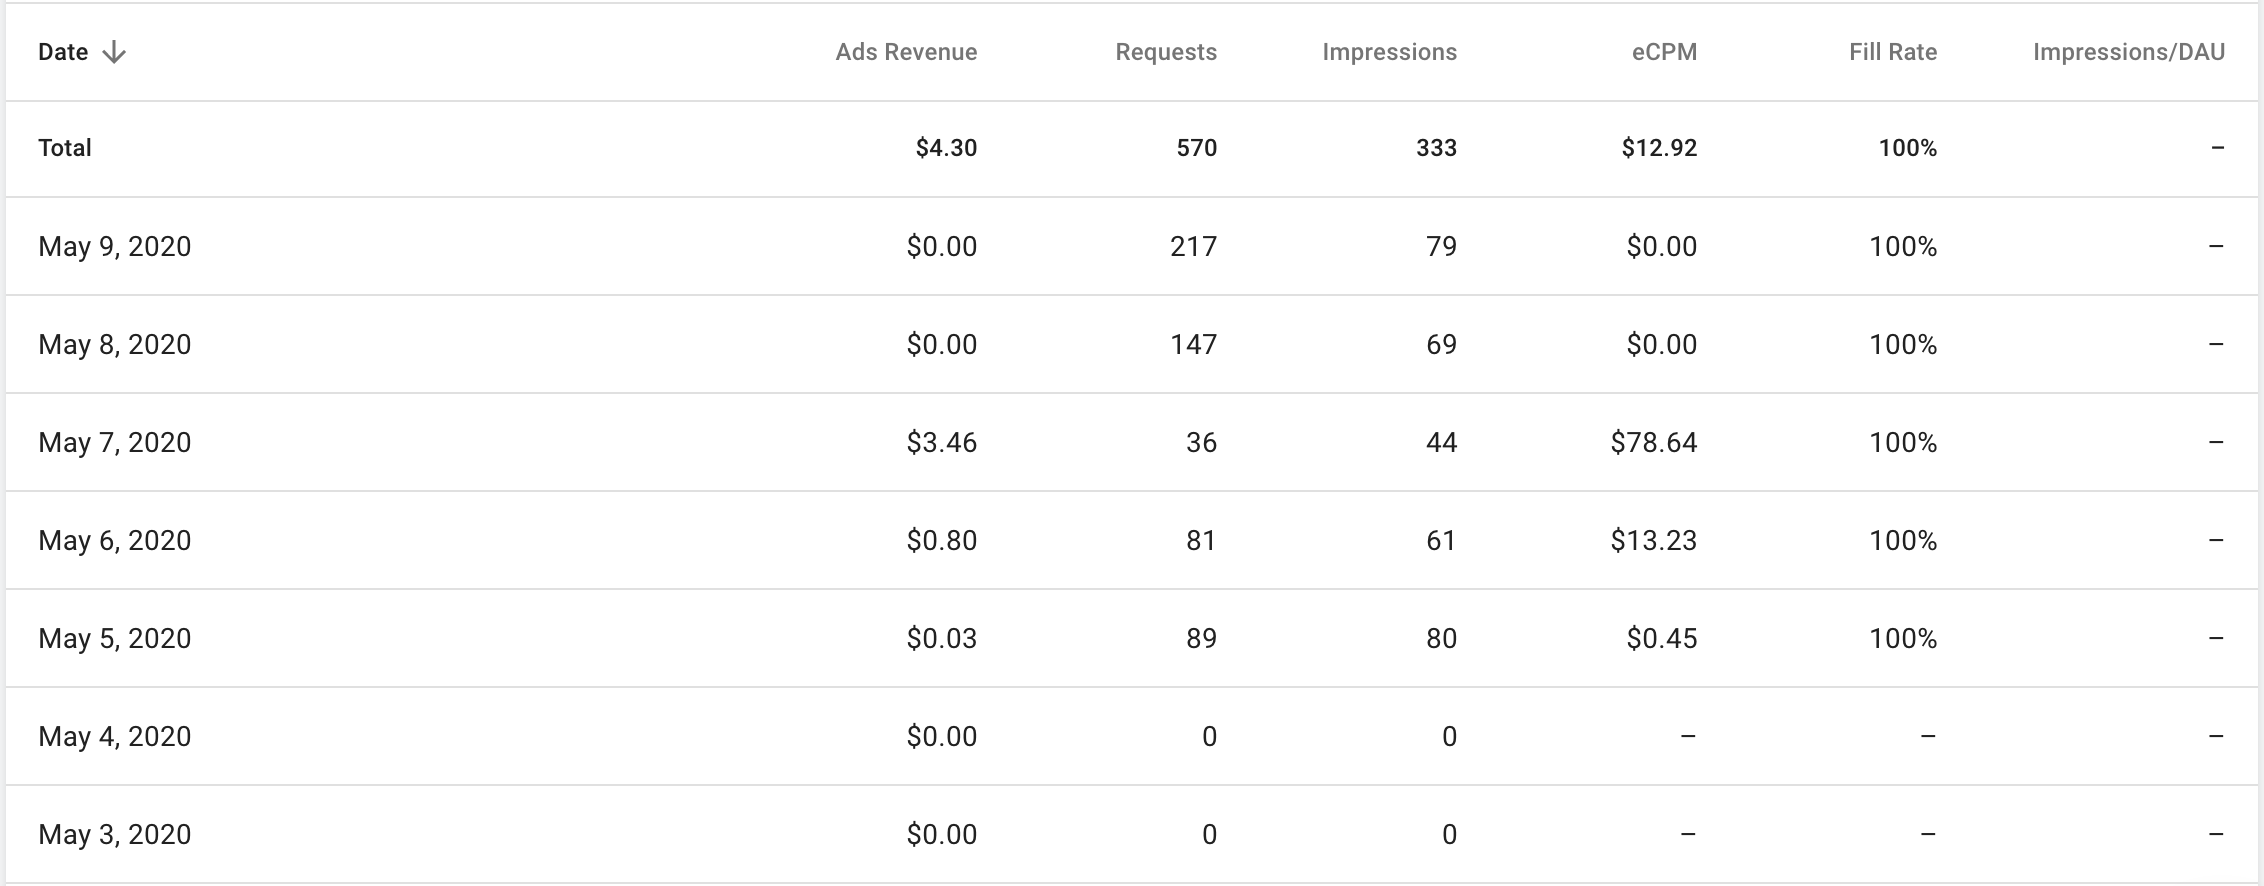Click the Impressions/DAU column header
This screenshot has width=2264, height=886.
coord(2128,53)
